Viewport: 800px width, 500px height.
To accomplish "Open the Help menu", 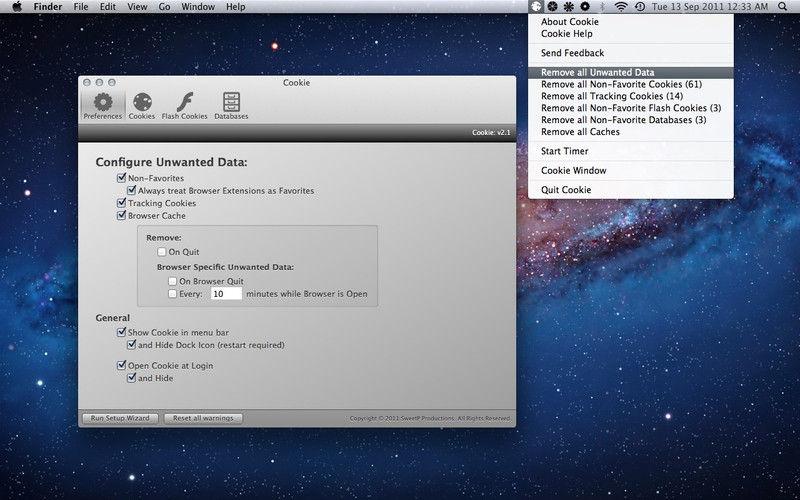I will (235, 7).
